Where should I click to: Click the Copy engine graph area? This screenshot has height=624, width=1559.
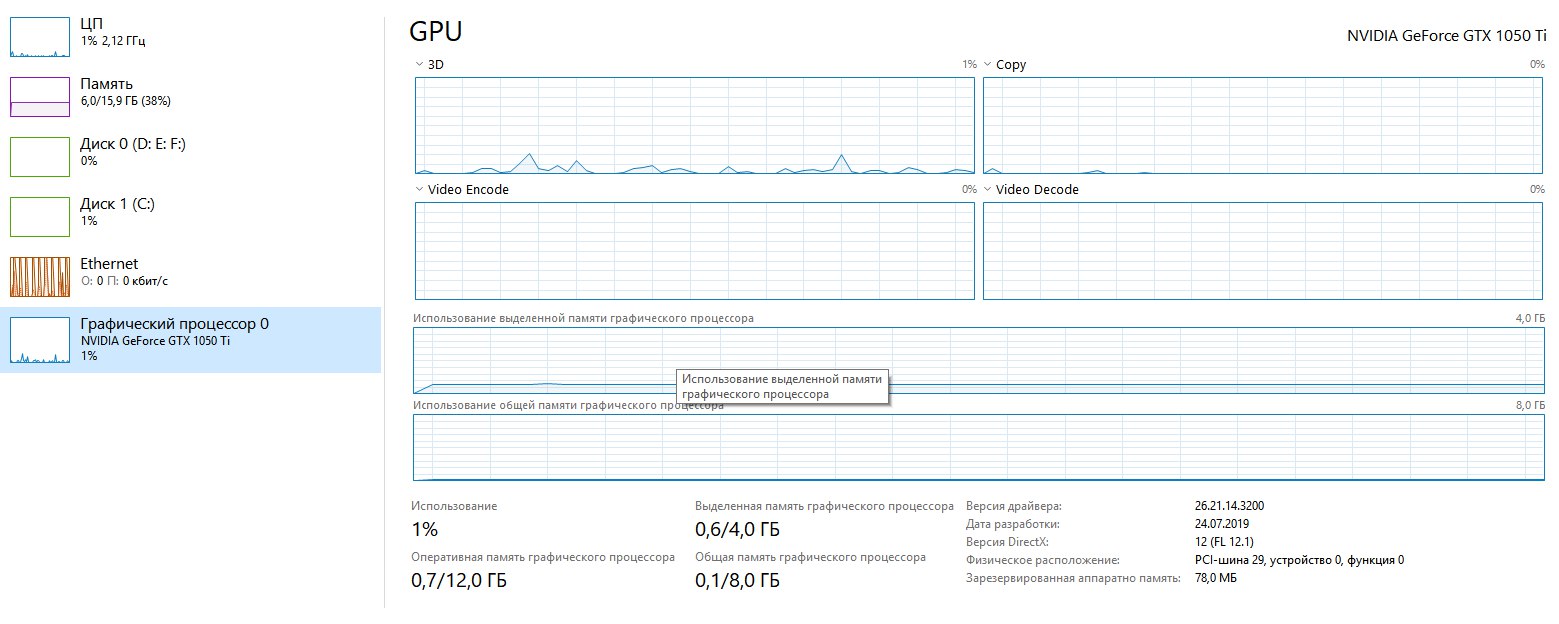tap(1262, 126)
